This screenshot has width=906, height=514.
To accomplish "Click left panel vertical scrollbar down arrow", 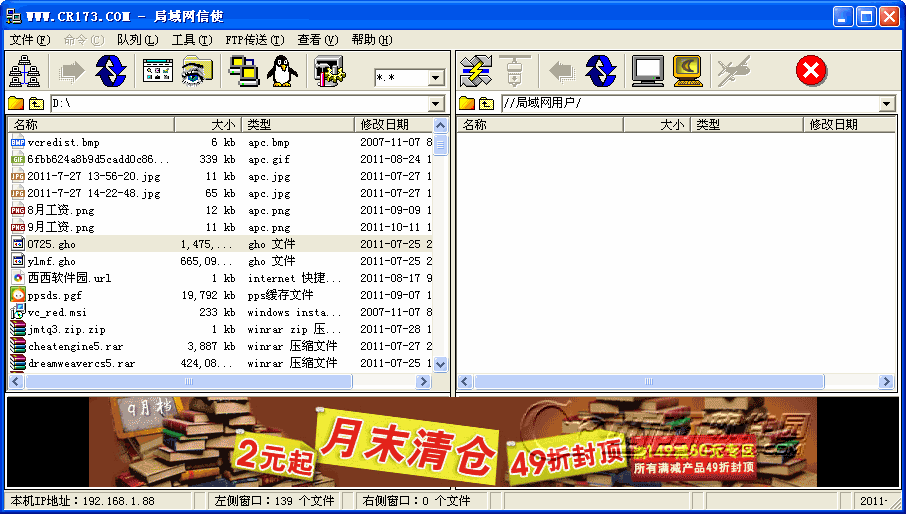I will [x=440, y=364].
